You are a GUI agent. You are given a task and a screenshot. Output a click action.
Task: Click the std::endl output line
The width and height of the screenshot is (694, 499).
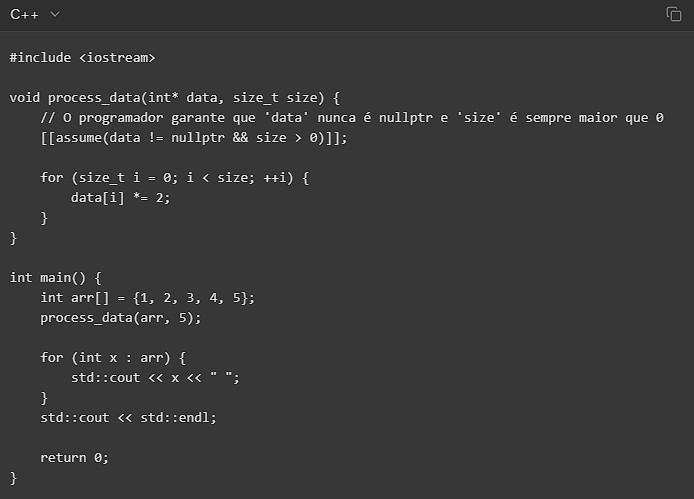pos(129,417)
